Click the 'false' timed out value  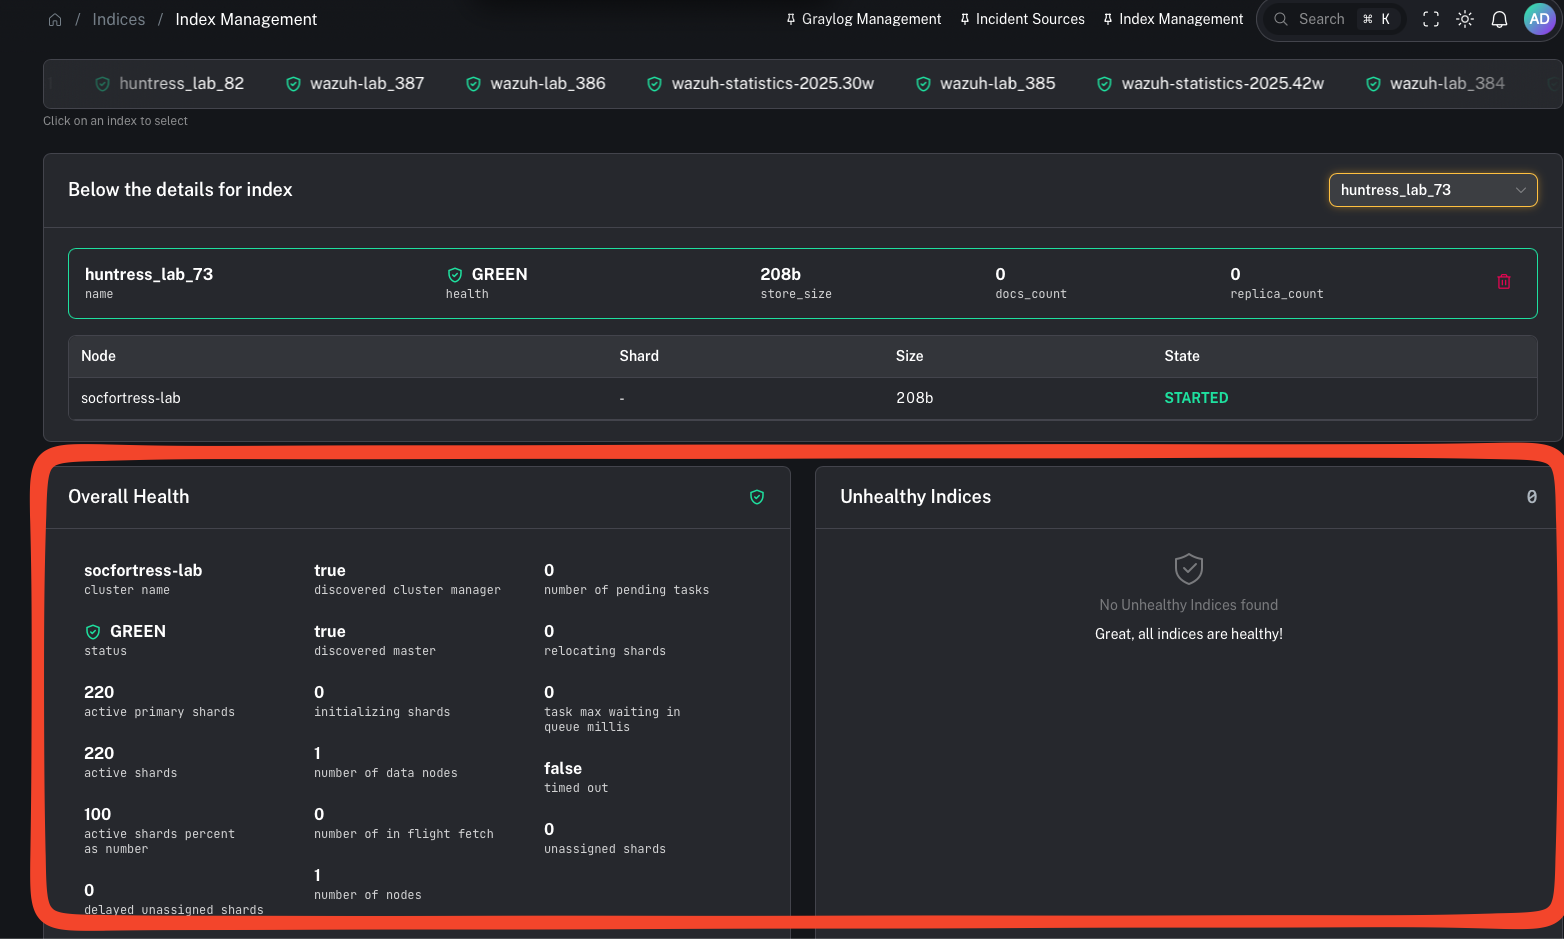click(563, 768)
